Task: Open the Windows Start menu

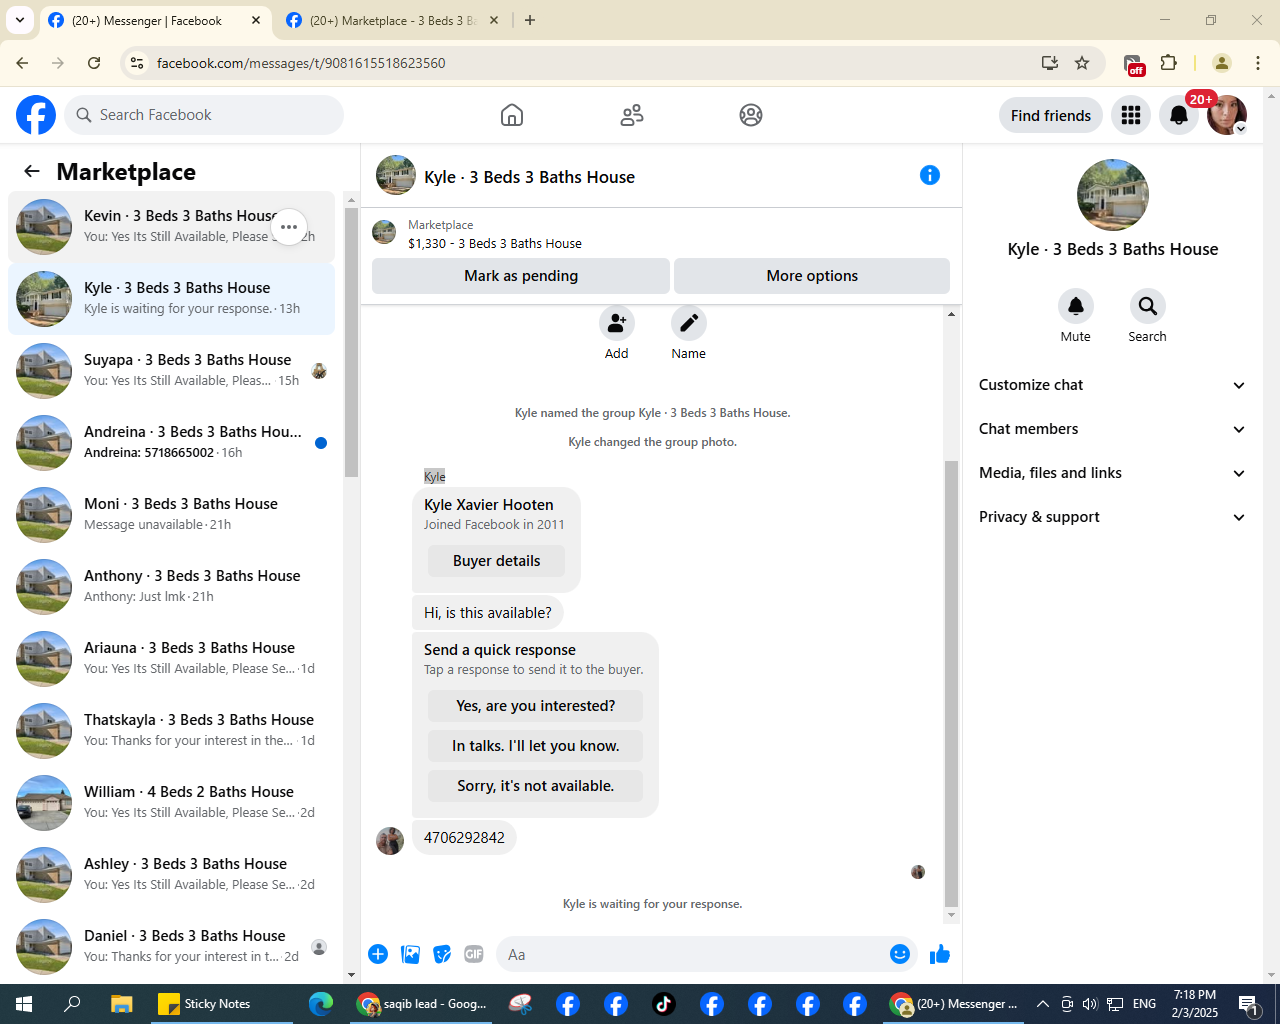Action: pos(24,1004)
